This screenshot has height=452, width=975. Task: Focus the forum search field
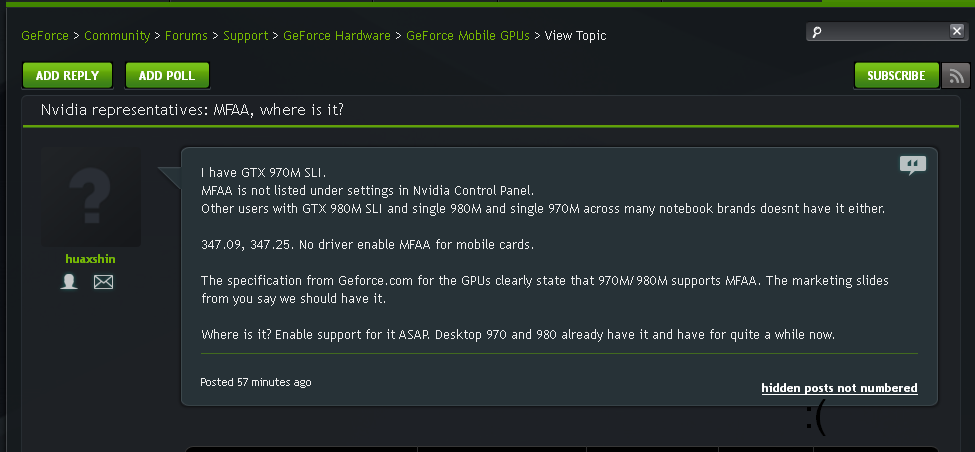887,32
